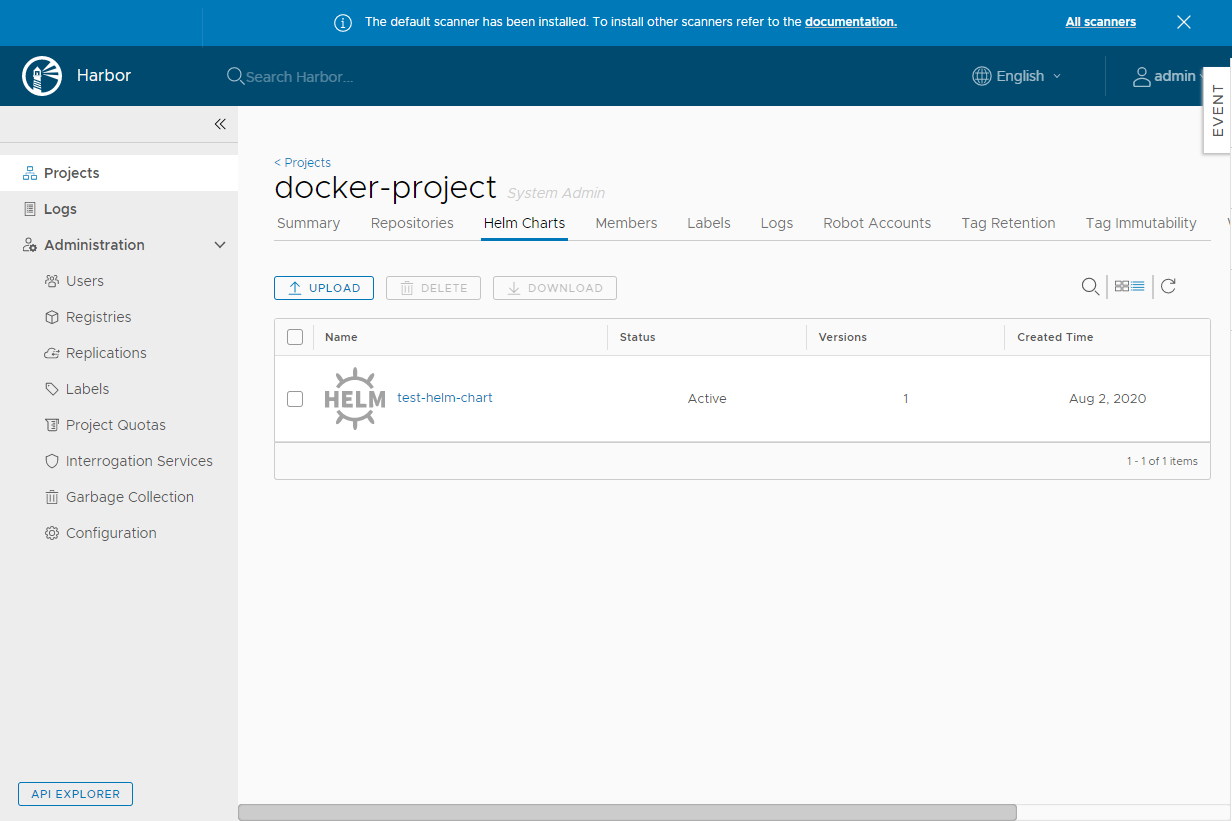Click the Replications cloud icon
Viewport: 1232px width, 821px height.
(52, 353)
